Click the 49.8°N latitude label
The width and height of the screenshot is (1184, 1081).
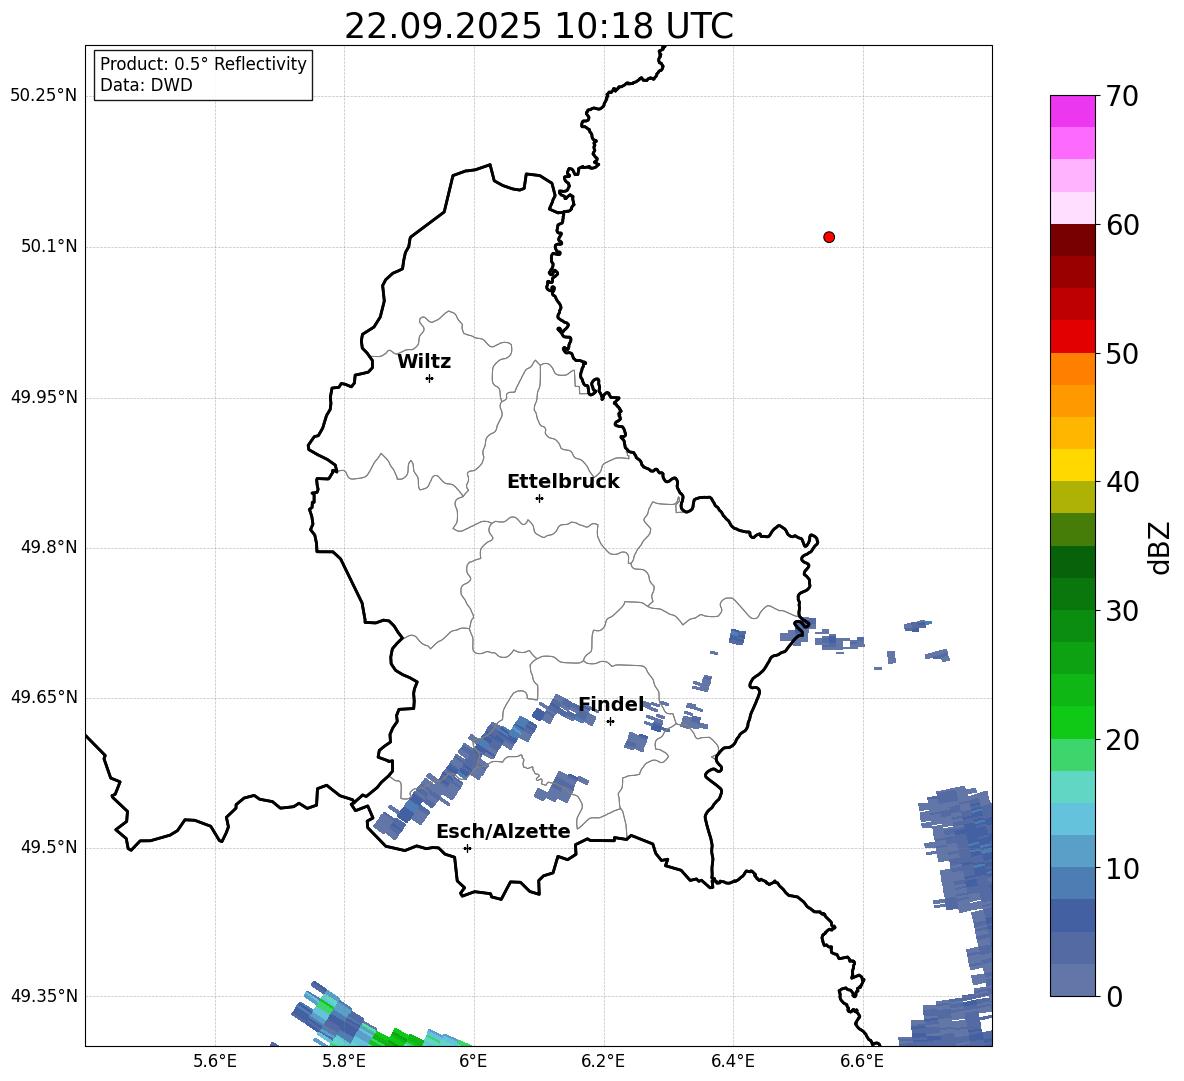tap(49, 547)
